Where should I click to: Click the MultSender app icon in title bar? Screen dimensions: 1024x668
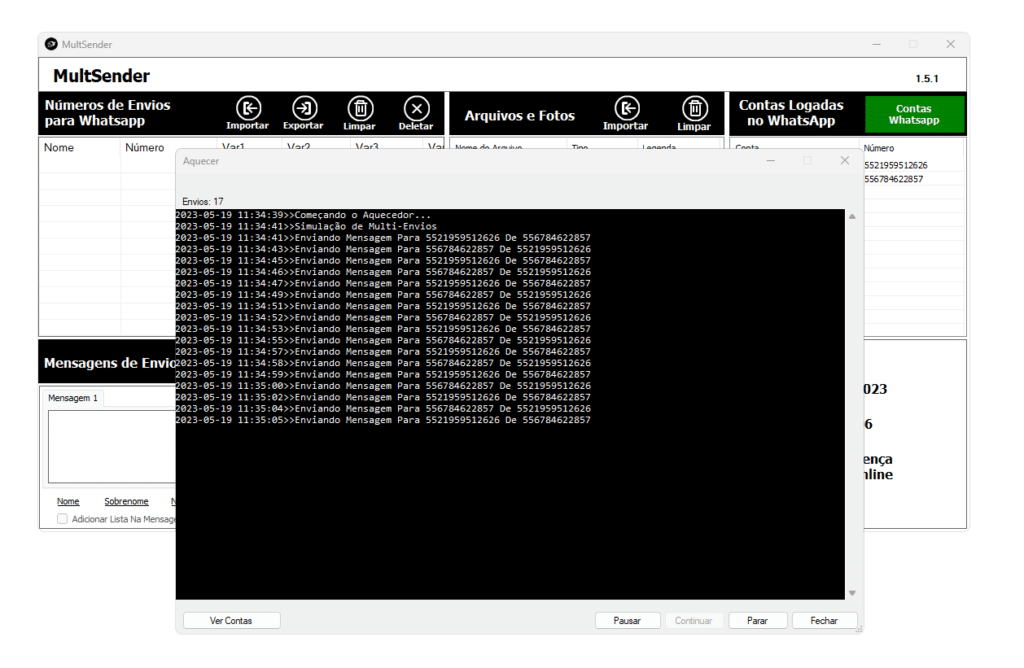coord(51,44)
